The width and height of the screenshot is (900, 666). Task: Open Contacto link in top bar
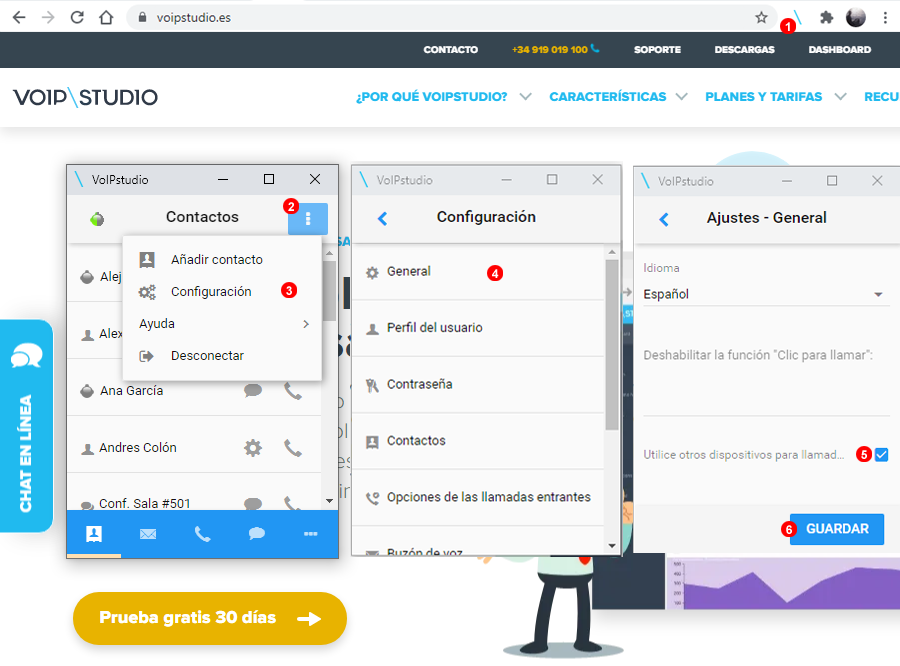click(451, 49)
